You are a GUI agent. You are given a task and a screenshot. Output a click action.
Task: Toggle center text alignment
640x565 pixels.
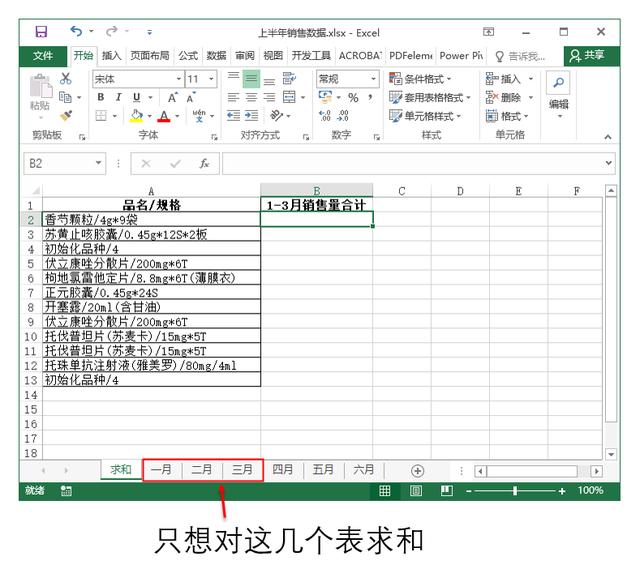click(251, 97)
